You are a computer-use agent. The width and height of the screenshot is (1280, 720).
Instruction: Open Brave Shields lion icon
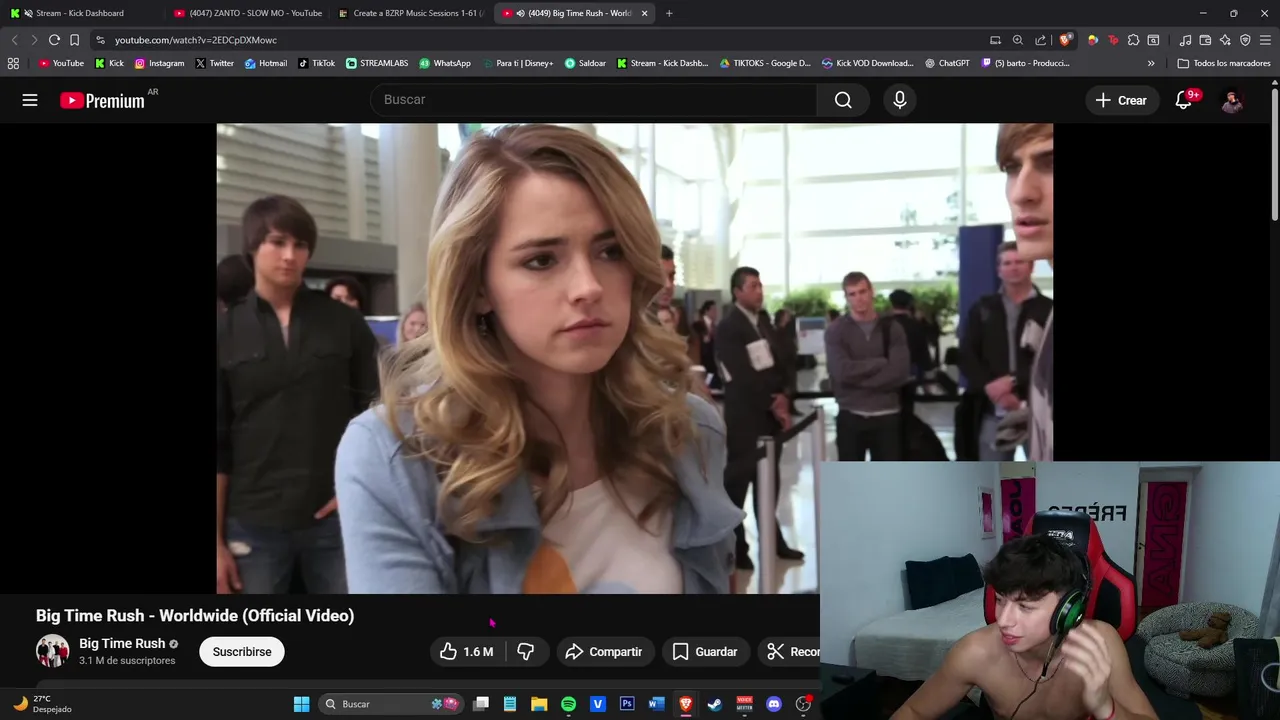click(1065, 40)
